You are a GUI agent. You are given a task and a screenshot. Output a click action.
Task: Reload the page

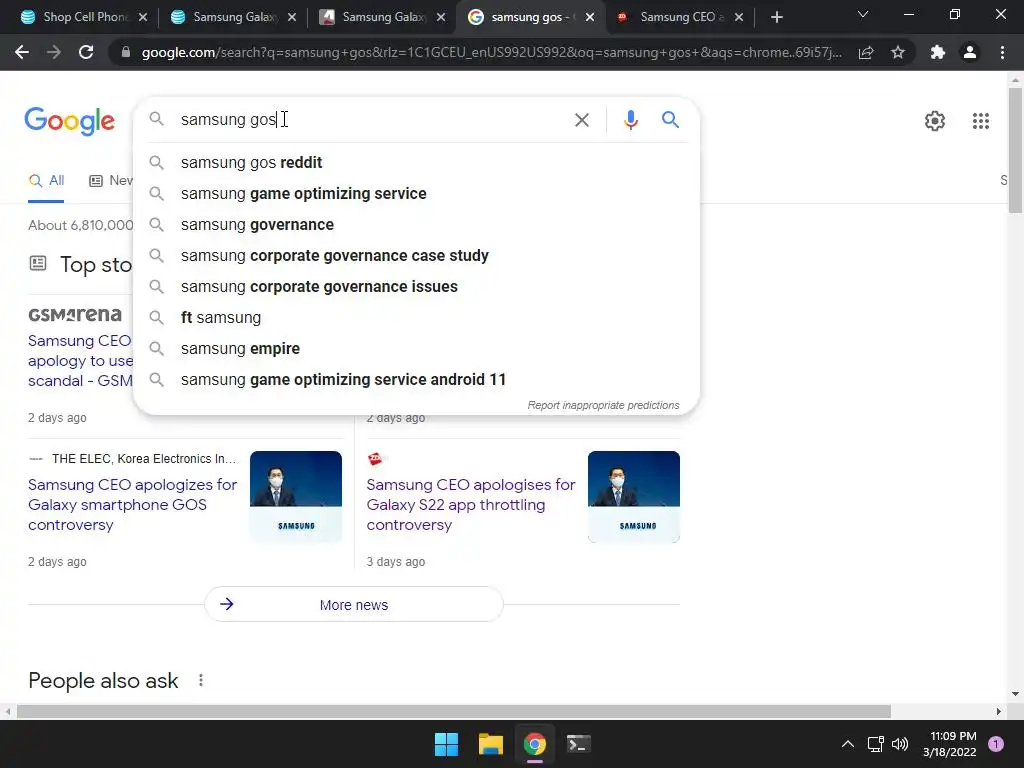(x=86, y=52)
